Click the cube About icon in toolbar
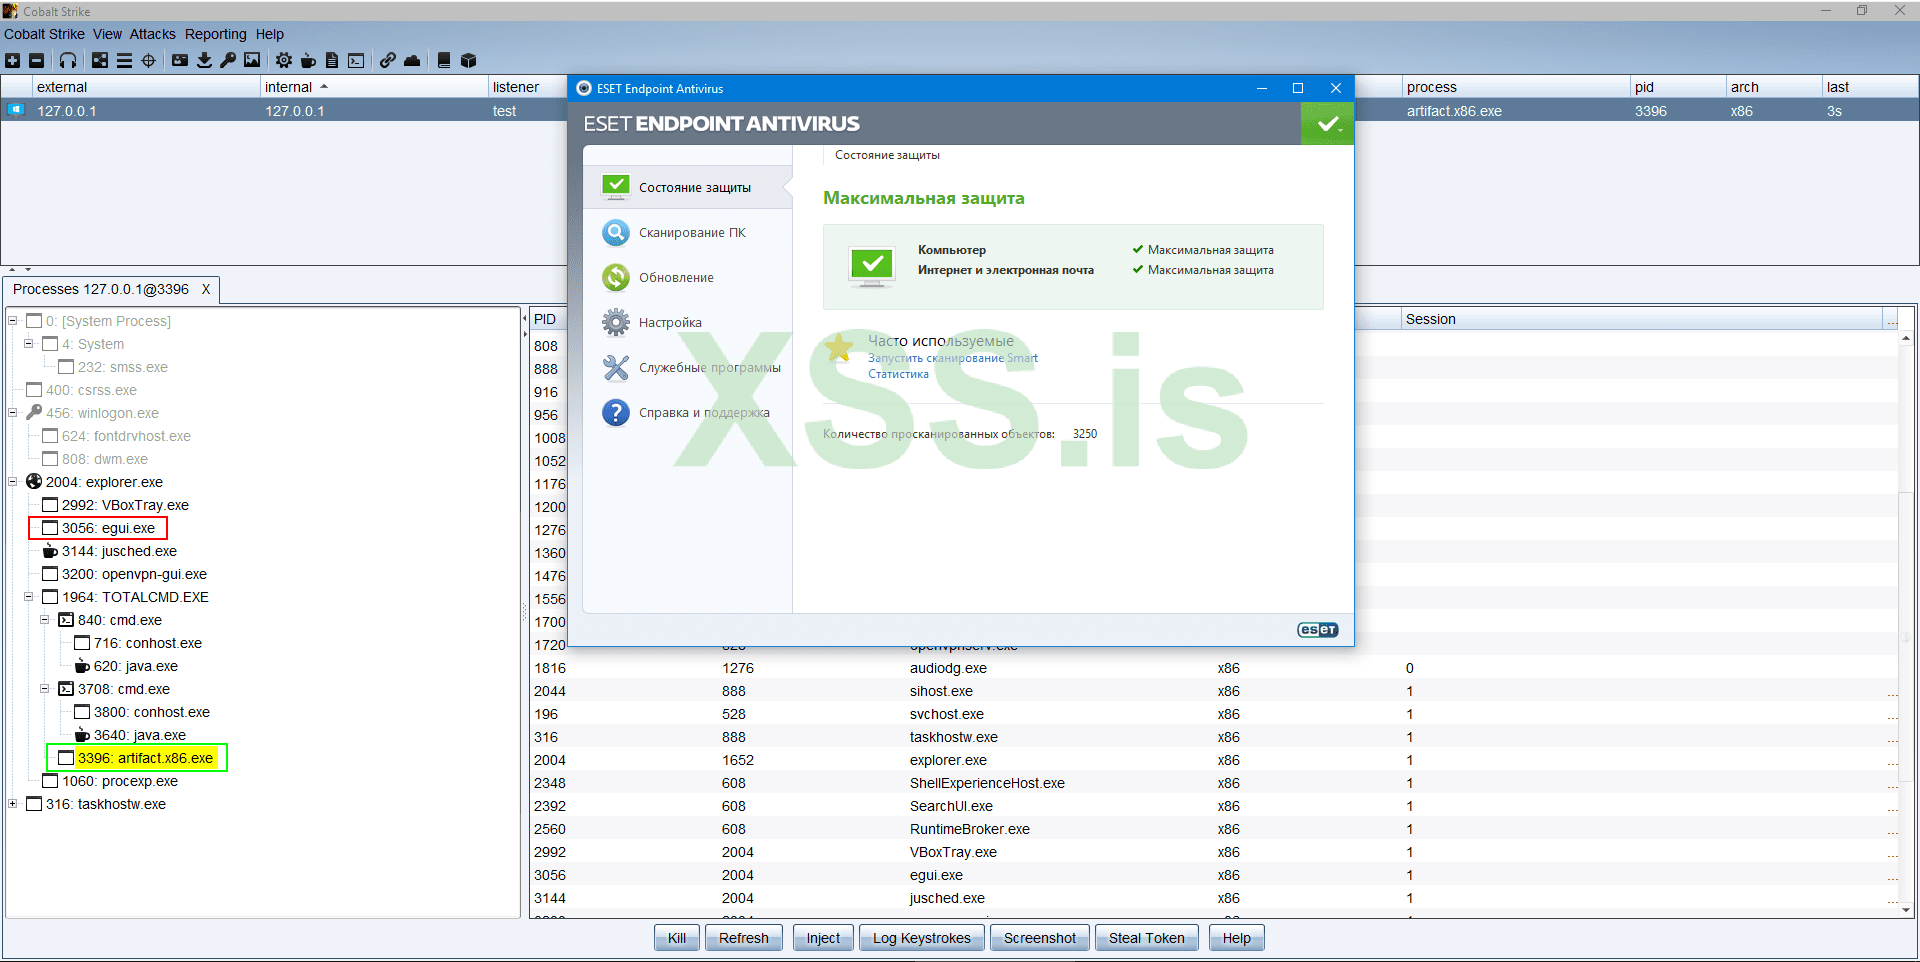Image resolution: width=1920 pixels, height=962 pixels. 468,61
